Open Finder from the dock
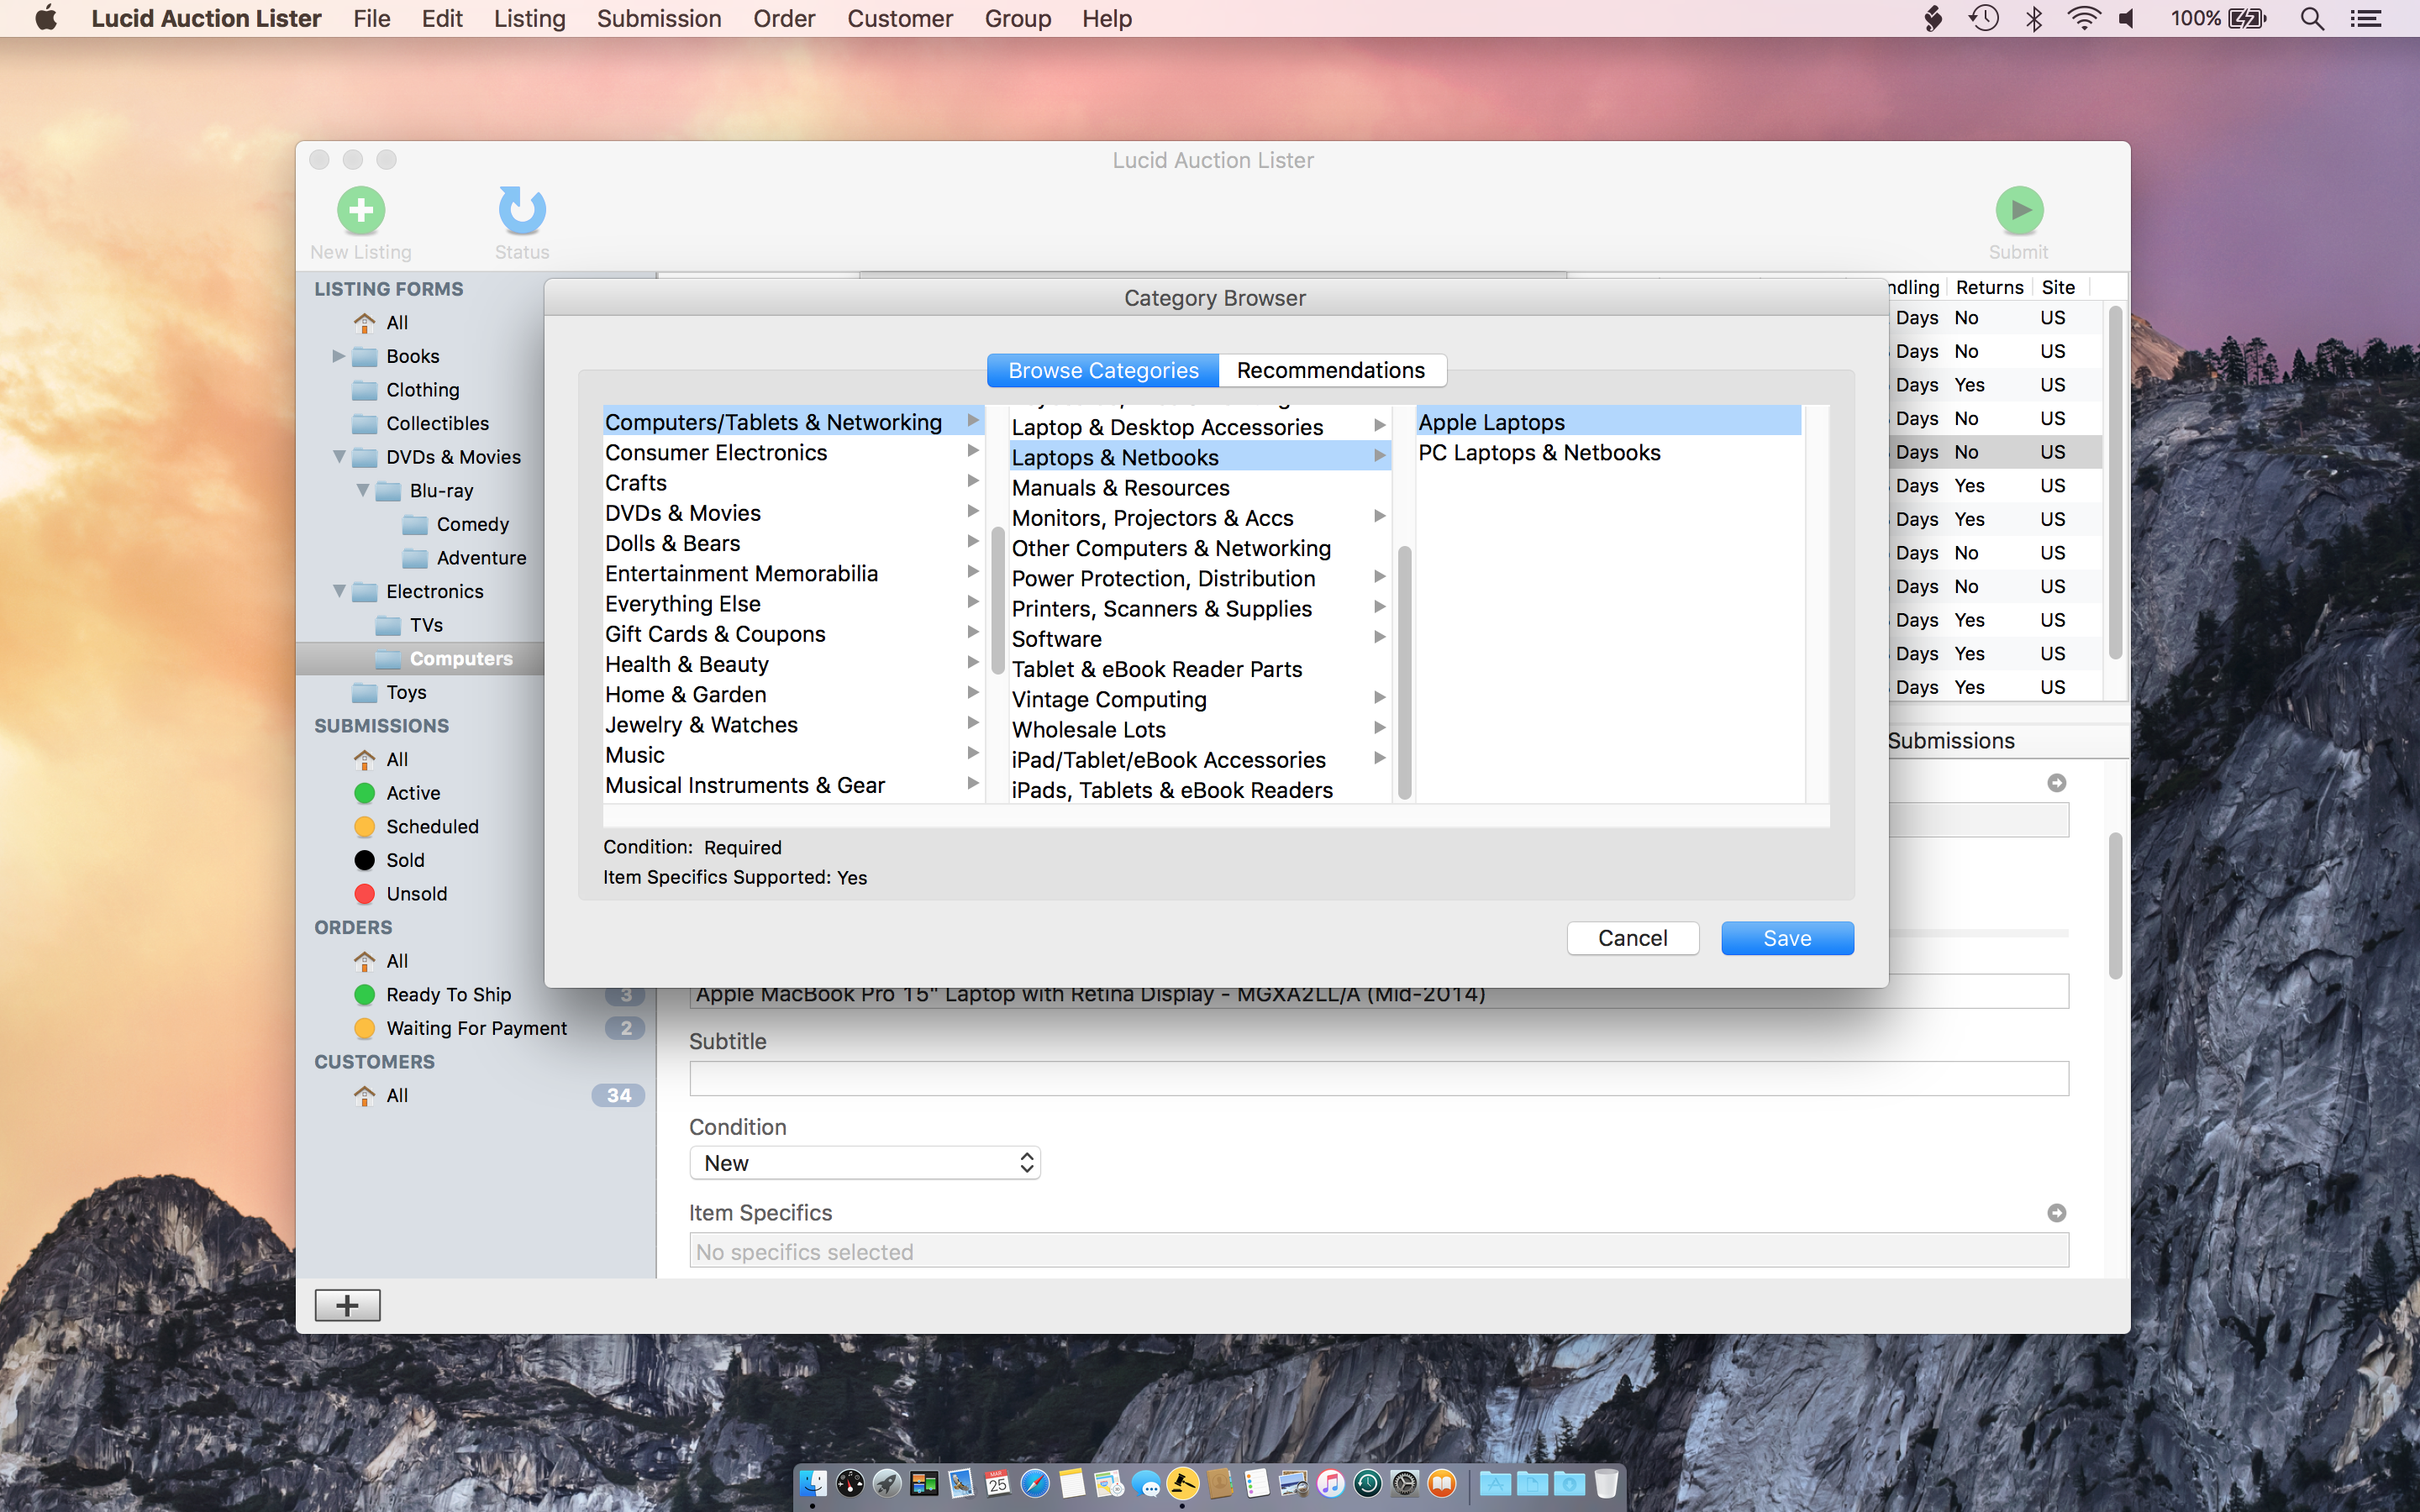 (813, 1484)
